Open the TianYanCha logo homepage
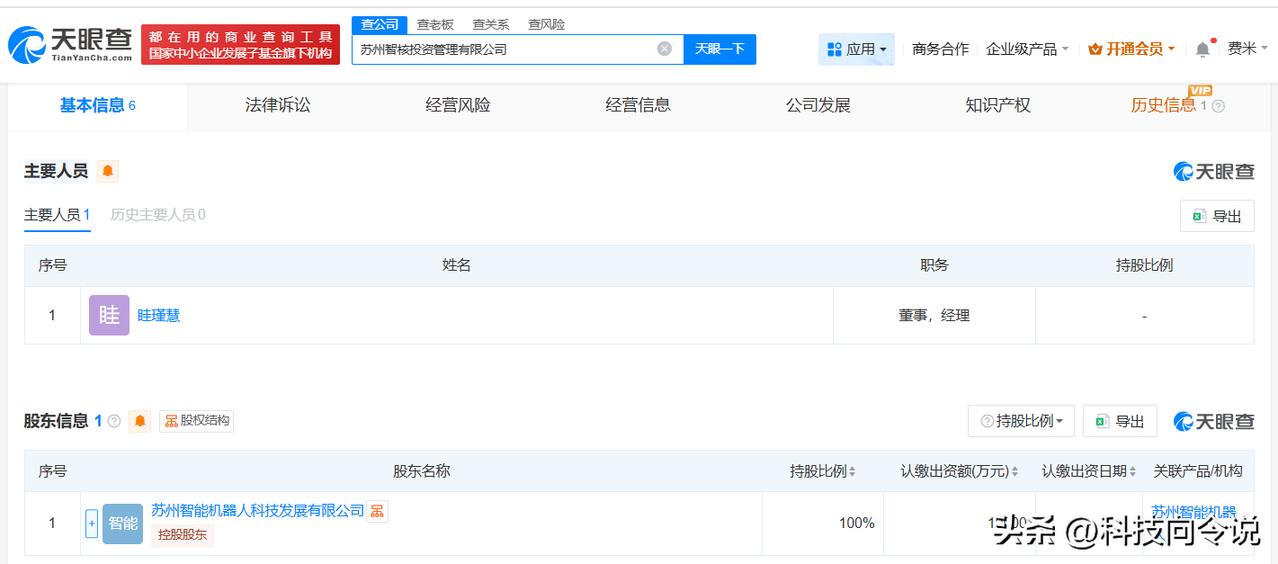The image size is (1278, 564). click(x=70, y=45)
